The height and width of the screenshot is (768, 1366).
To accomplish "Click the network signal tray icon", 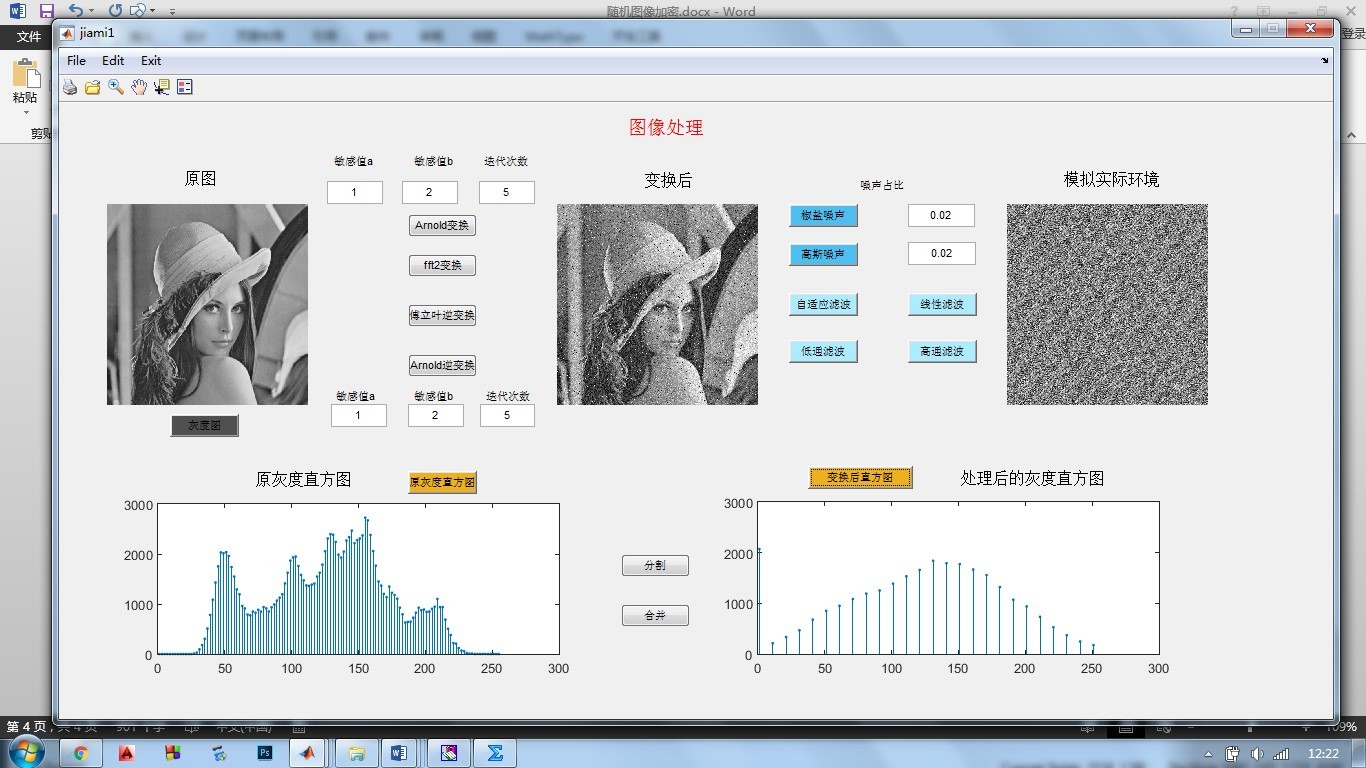I will click(x=1280, y=754).
